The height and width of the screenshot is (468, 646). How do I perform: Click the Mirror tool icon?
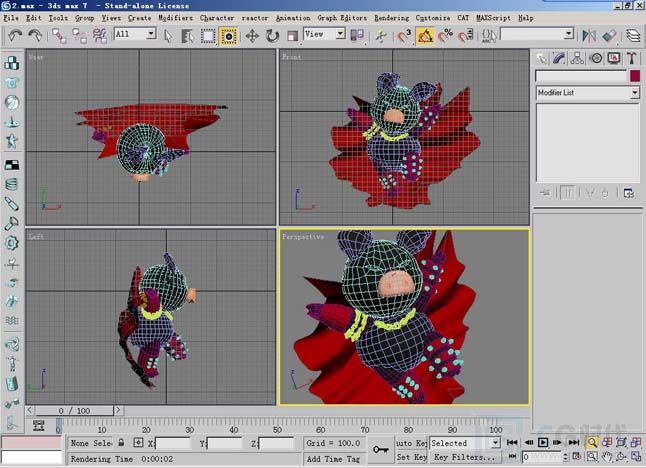[x=589, y=36]
